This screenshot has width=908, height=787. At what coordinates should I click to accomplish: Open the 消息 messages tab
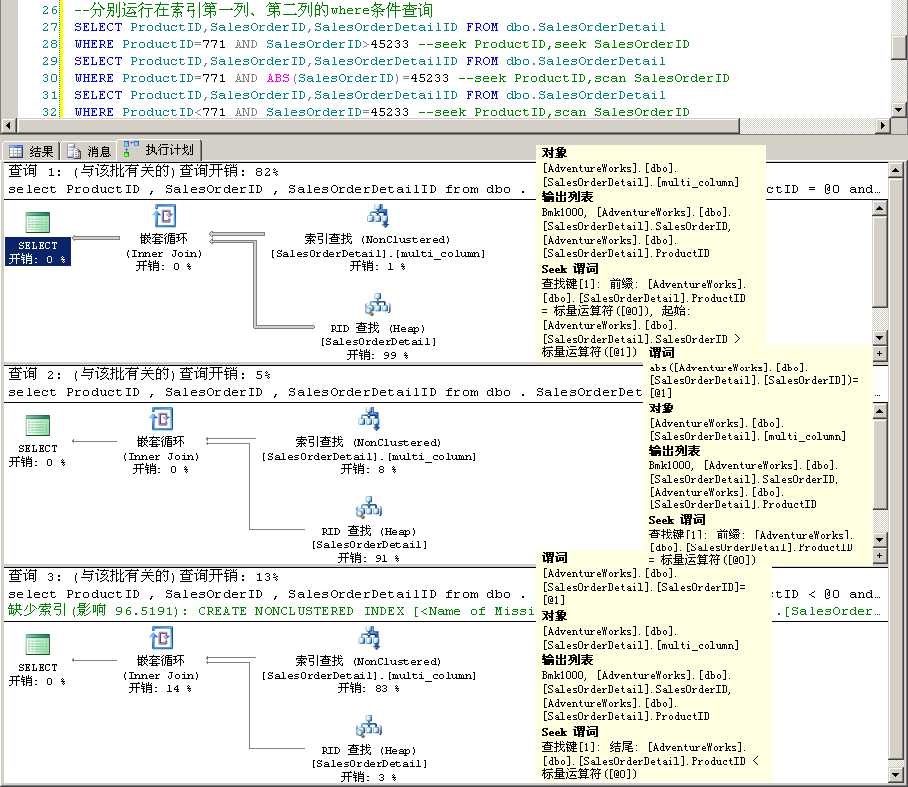[x=89, y=151]
